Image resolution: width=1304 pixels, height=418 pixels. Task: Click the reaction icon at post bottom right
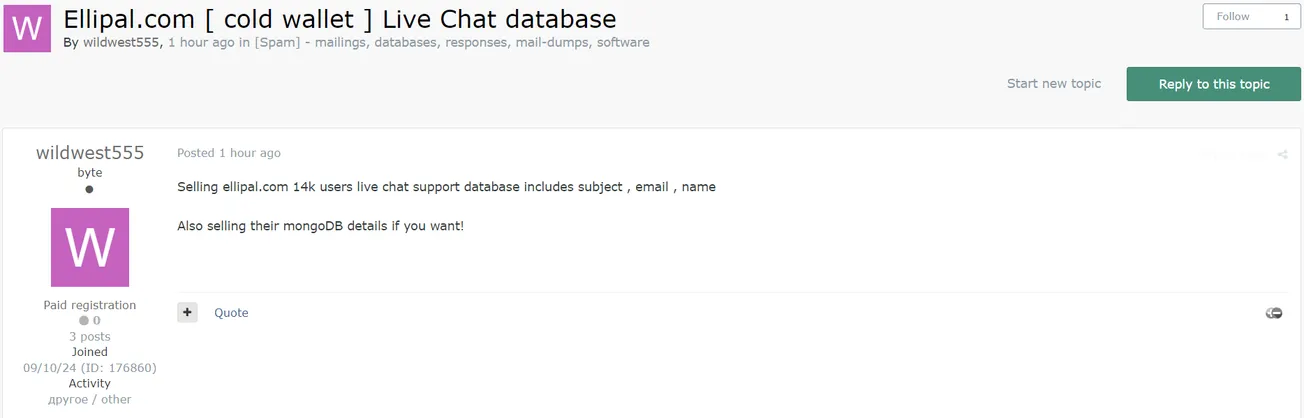click(1274, 313)
